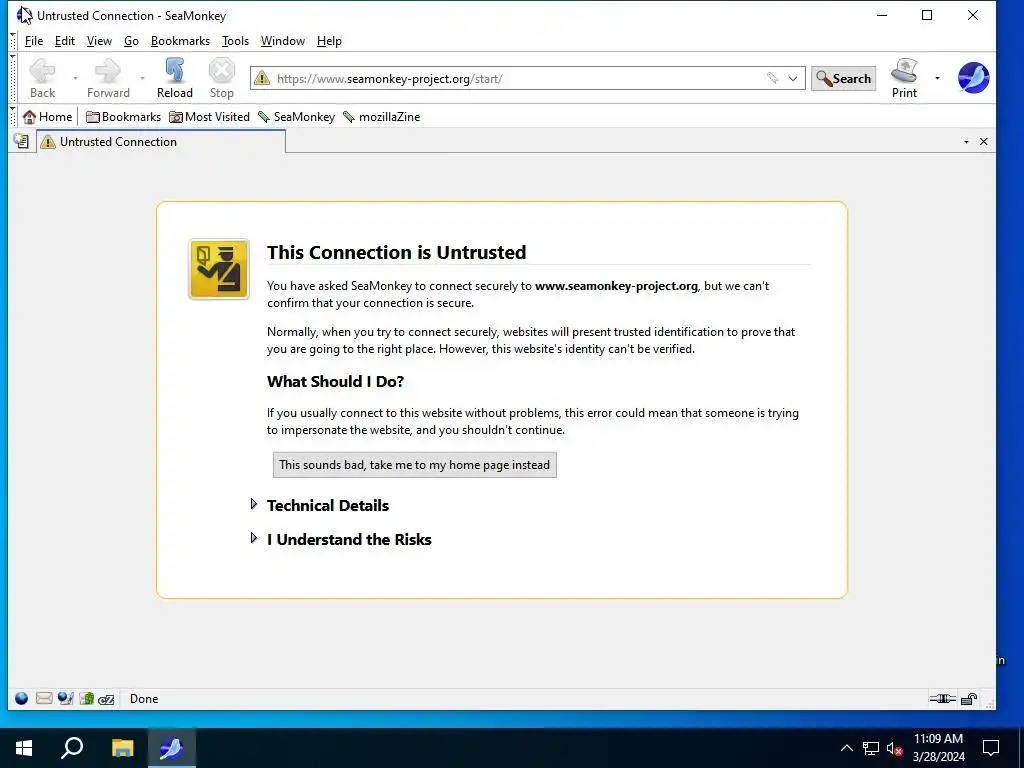Open the Most Visited folder
Screen dimensions: 1024x768
point(209,117)
